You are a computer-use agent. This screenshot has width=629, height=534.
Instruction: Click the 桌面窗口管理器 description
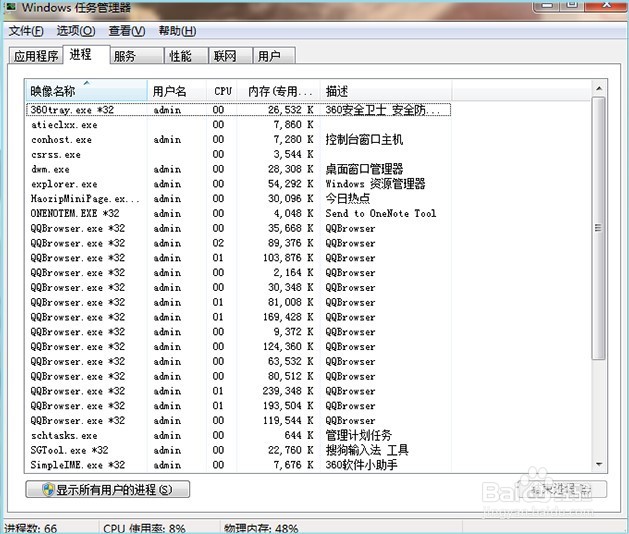[364, 169]
